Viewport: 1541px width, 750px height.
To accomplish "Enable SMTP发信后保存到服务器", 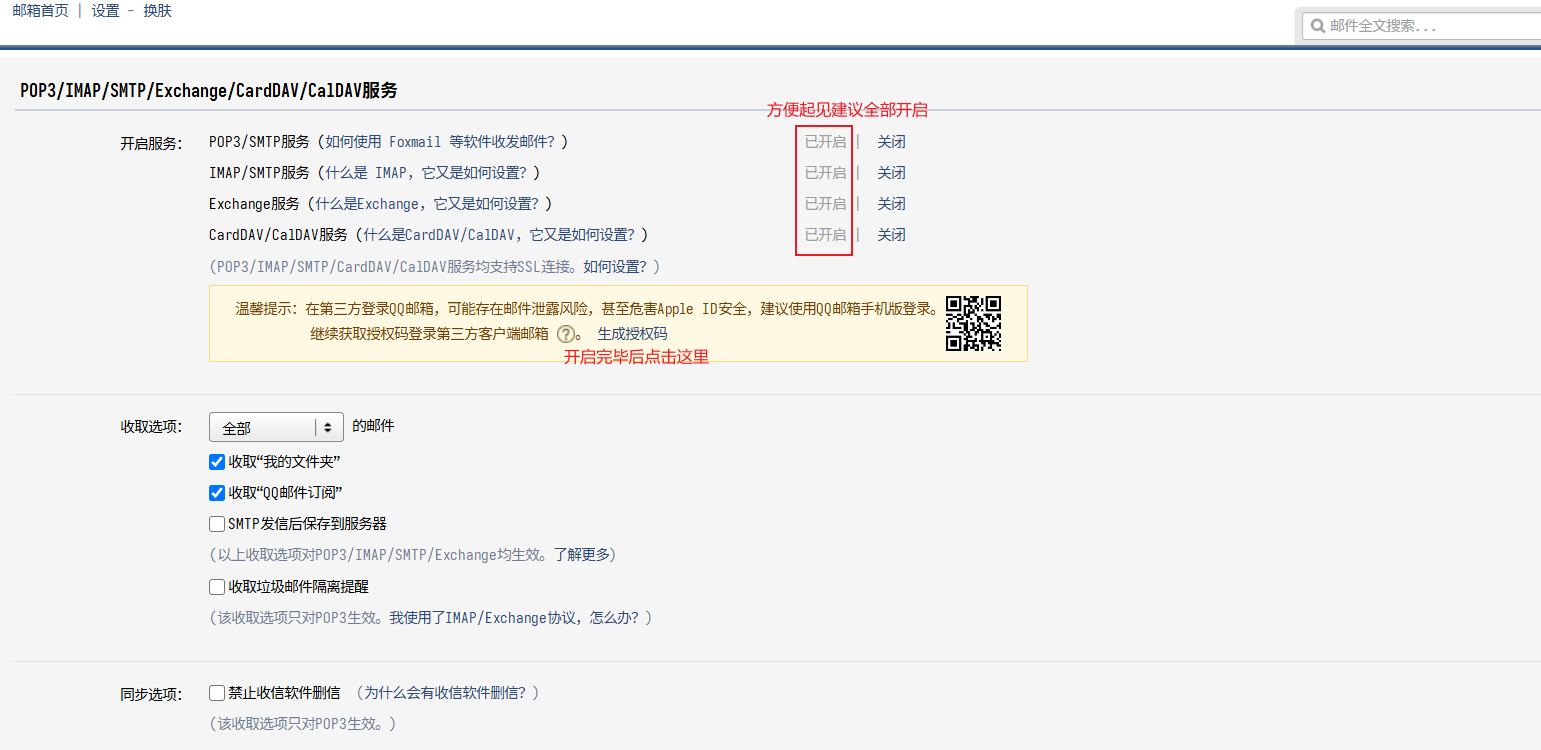I will click(217, 523).
